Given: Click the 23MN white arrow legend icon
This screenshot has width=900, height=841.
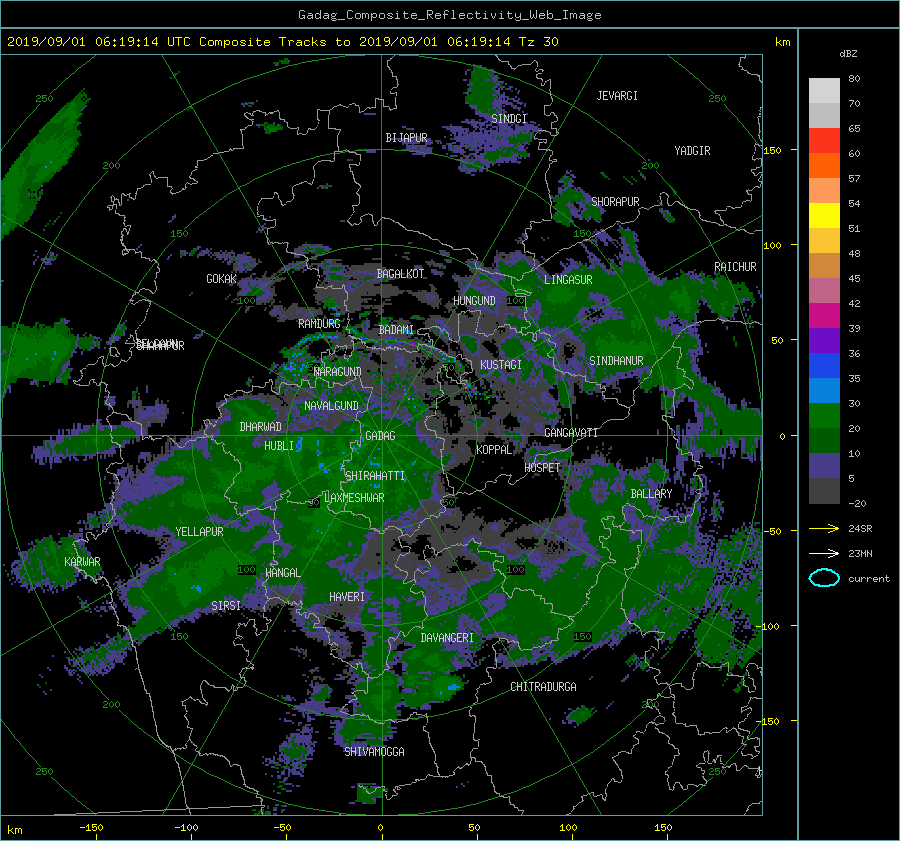Looking at the screenshot, I should [824, 553].
